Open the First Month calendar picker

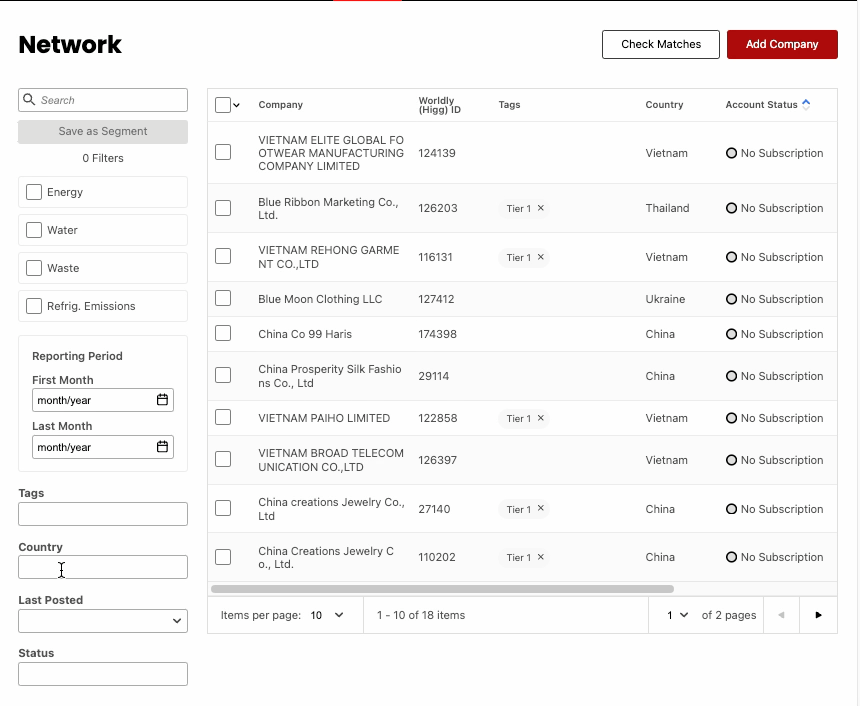click(162, 399)
